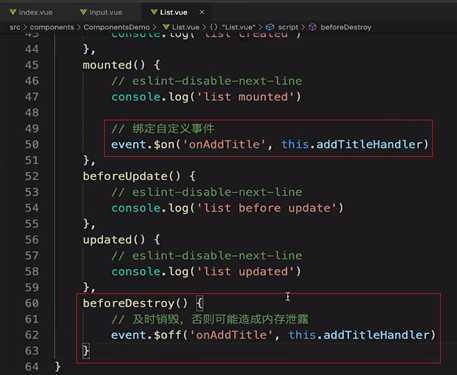
Task: Click the script symbol breadcrumb icon
Action: [270, 27]
